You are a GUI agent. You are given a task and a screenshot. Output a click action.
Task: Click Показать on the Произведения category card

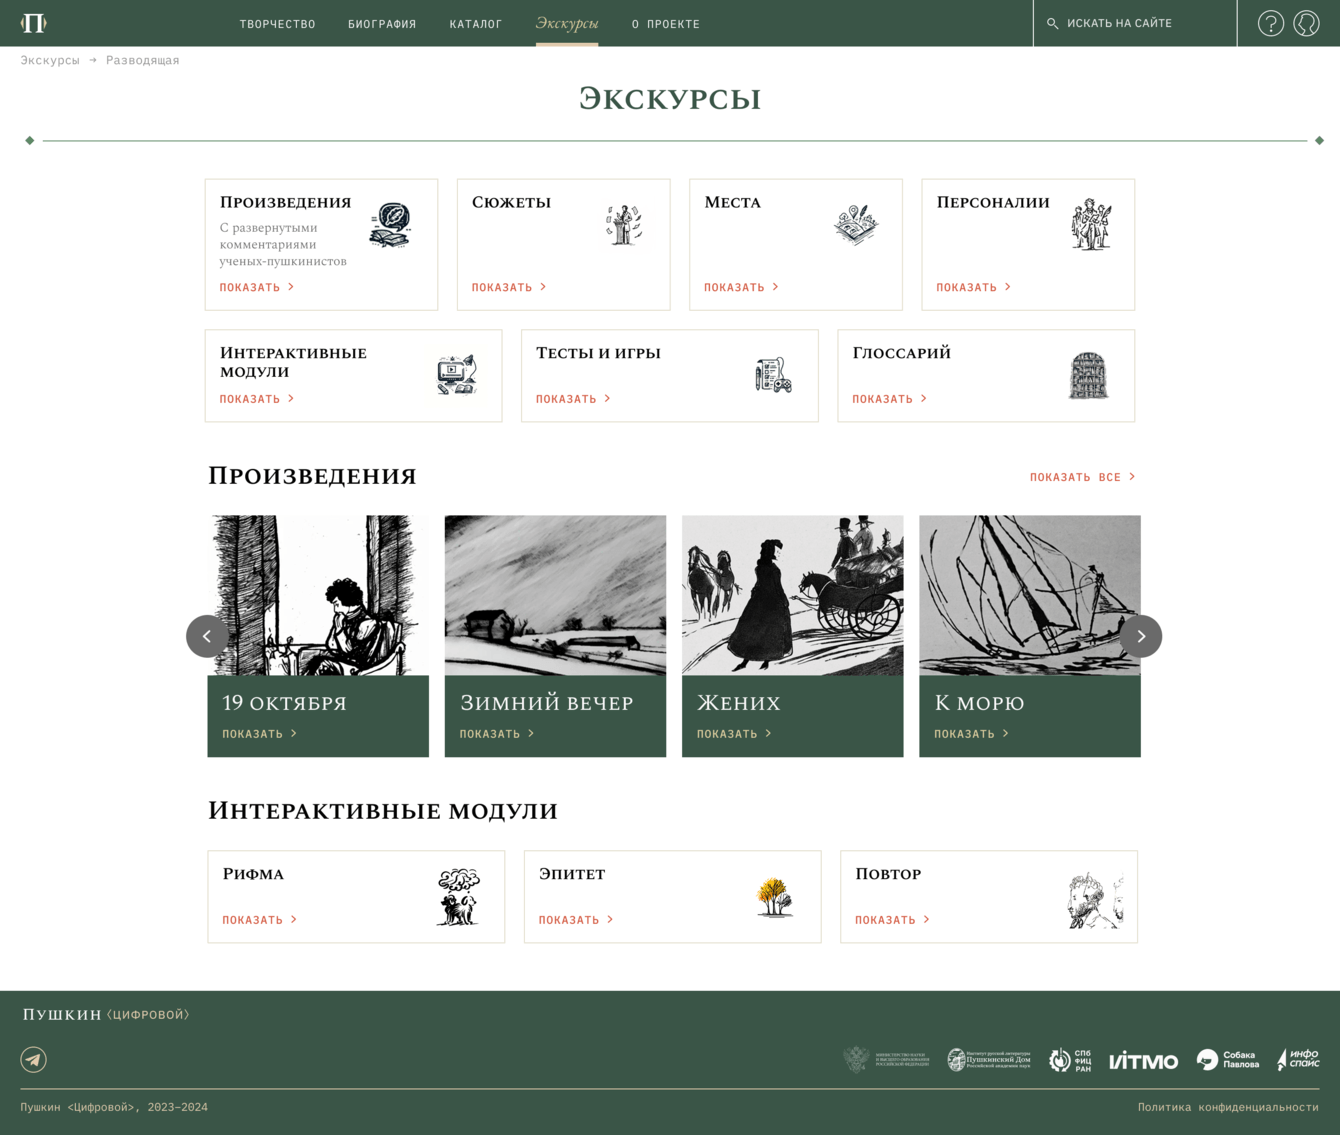tap(257, 287)
